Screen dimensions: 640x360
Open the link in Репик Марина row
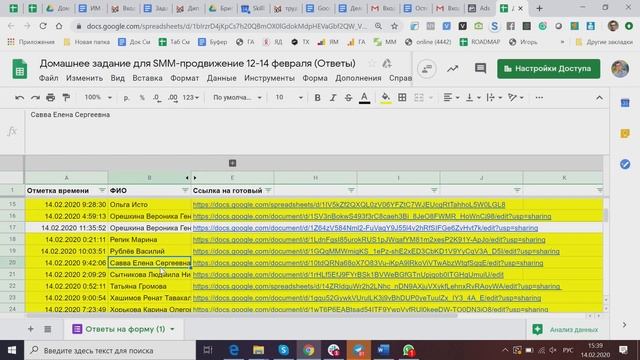[369, 240]
